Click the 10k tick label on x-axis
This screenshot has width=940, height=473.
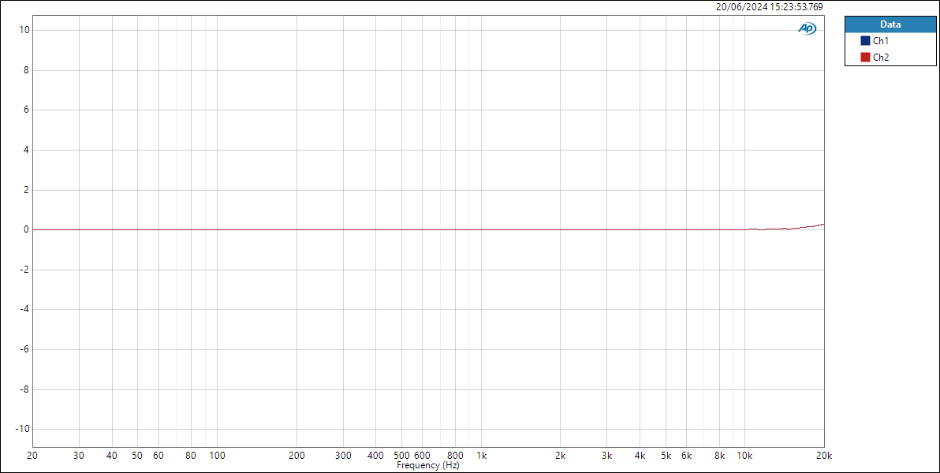coord(744,456)
